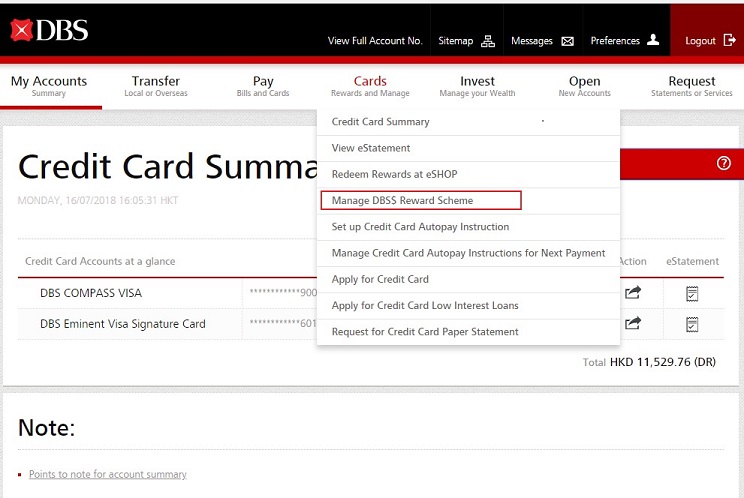This screenshot has width=744, height=498.
Task: Open Points to note for account summary
Action: [107, 474]
